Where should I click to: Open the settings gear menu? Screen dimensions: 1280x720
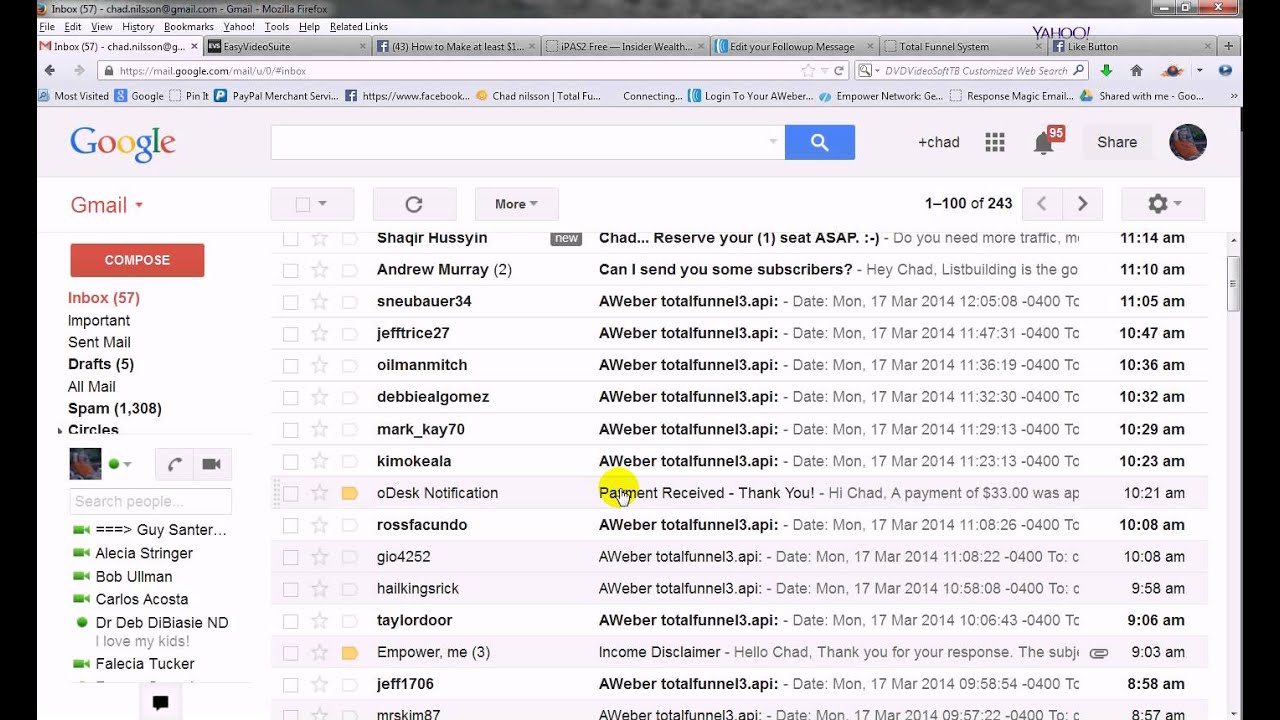[1163, 204]
